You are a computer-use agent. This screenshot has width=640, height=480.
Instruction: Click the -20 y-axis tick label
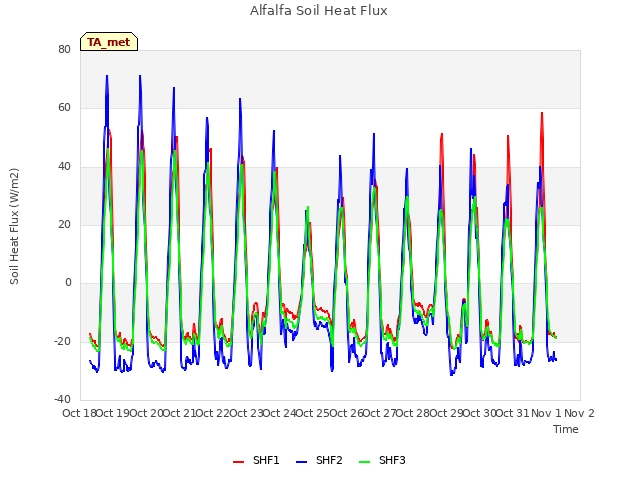coord(62,341)
